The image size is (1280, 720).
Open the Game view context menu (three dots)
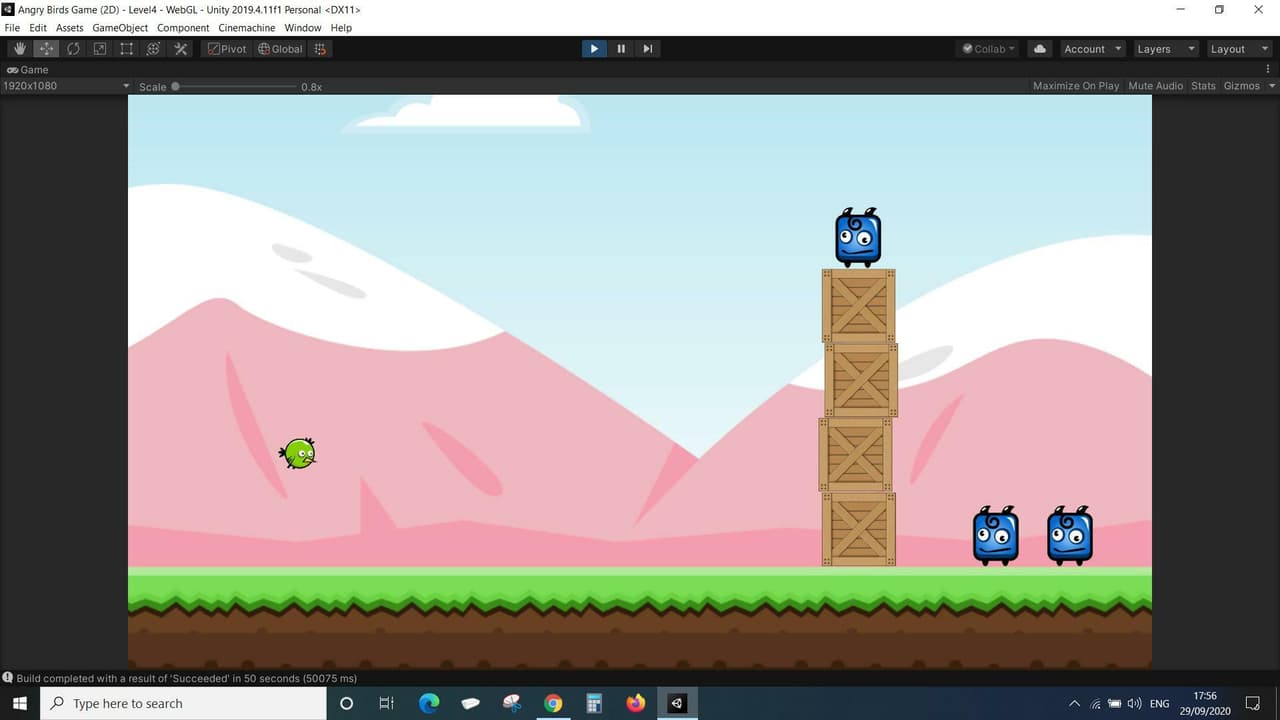tap(1268, 70)
